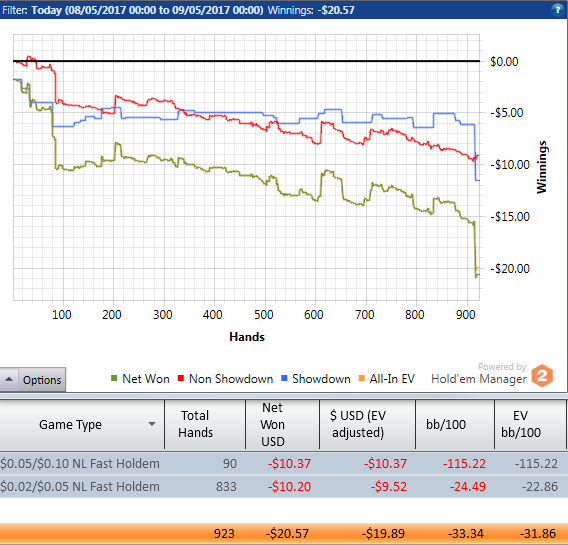Click the Powered by Hold'em Manager text link

479,374
